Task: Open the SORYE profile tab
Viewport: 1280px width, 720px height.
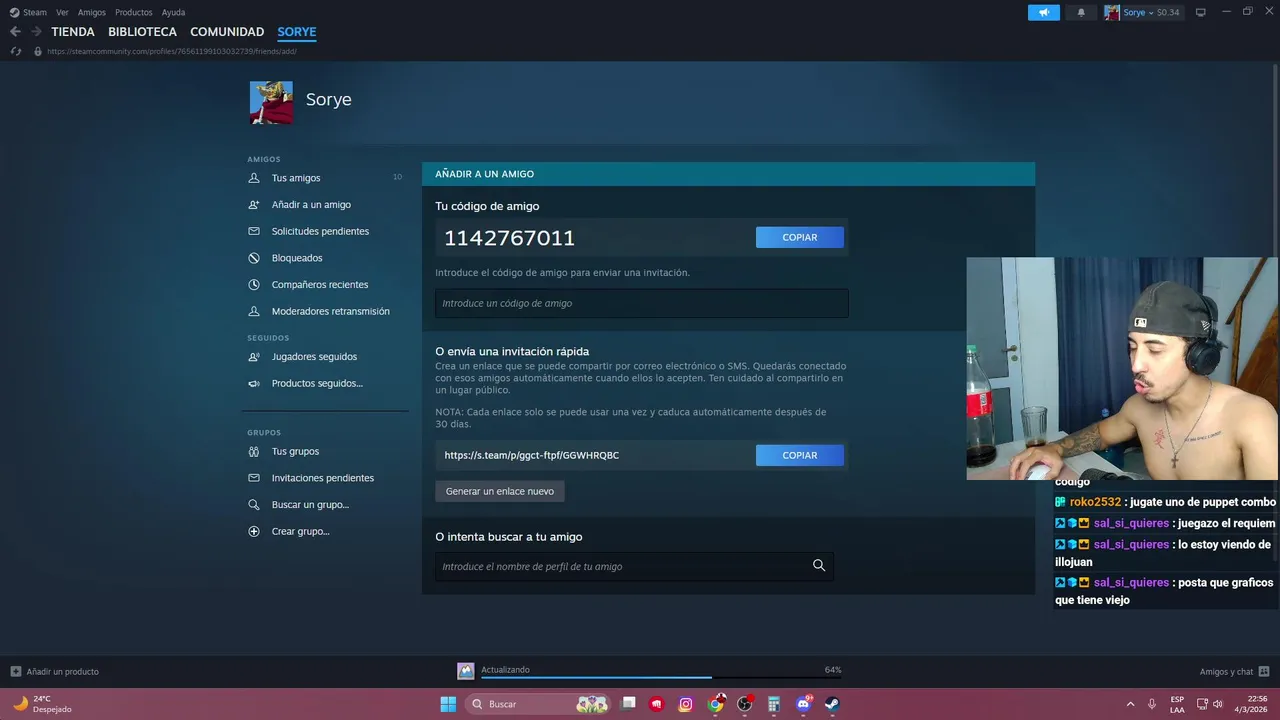Action: coord(297,32)
